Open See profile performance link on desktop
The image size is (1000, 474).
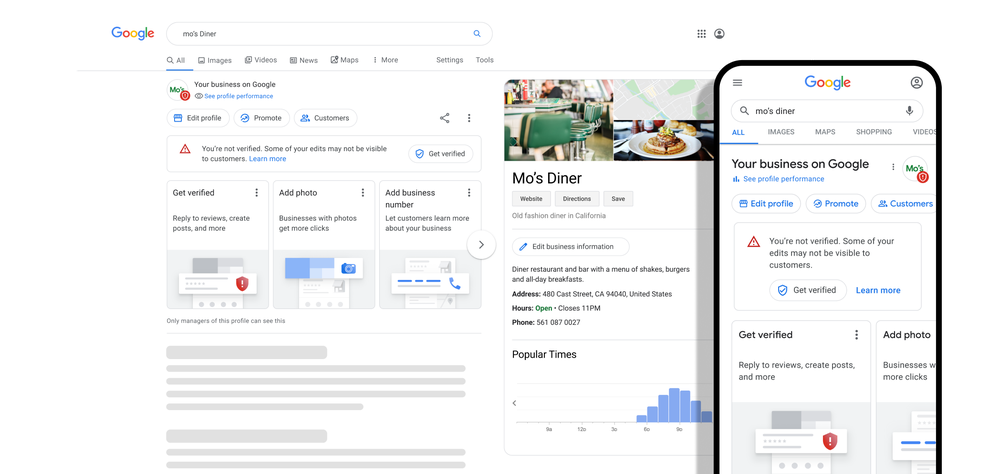(x=233, y=96)
